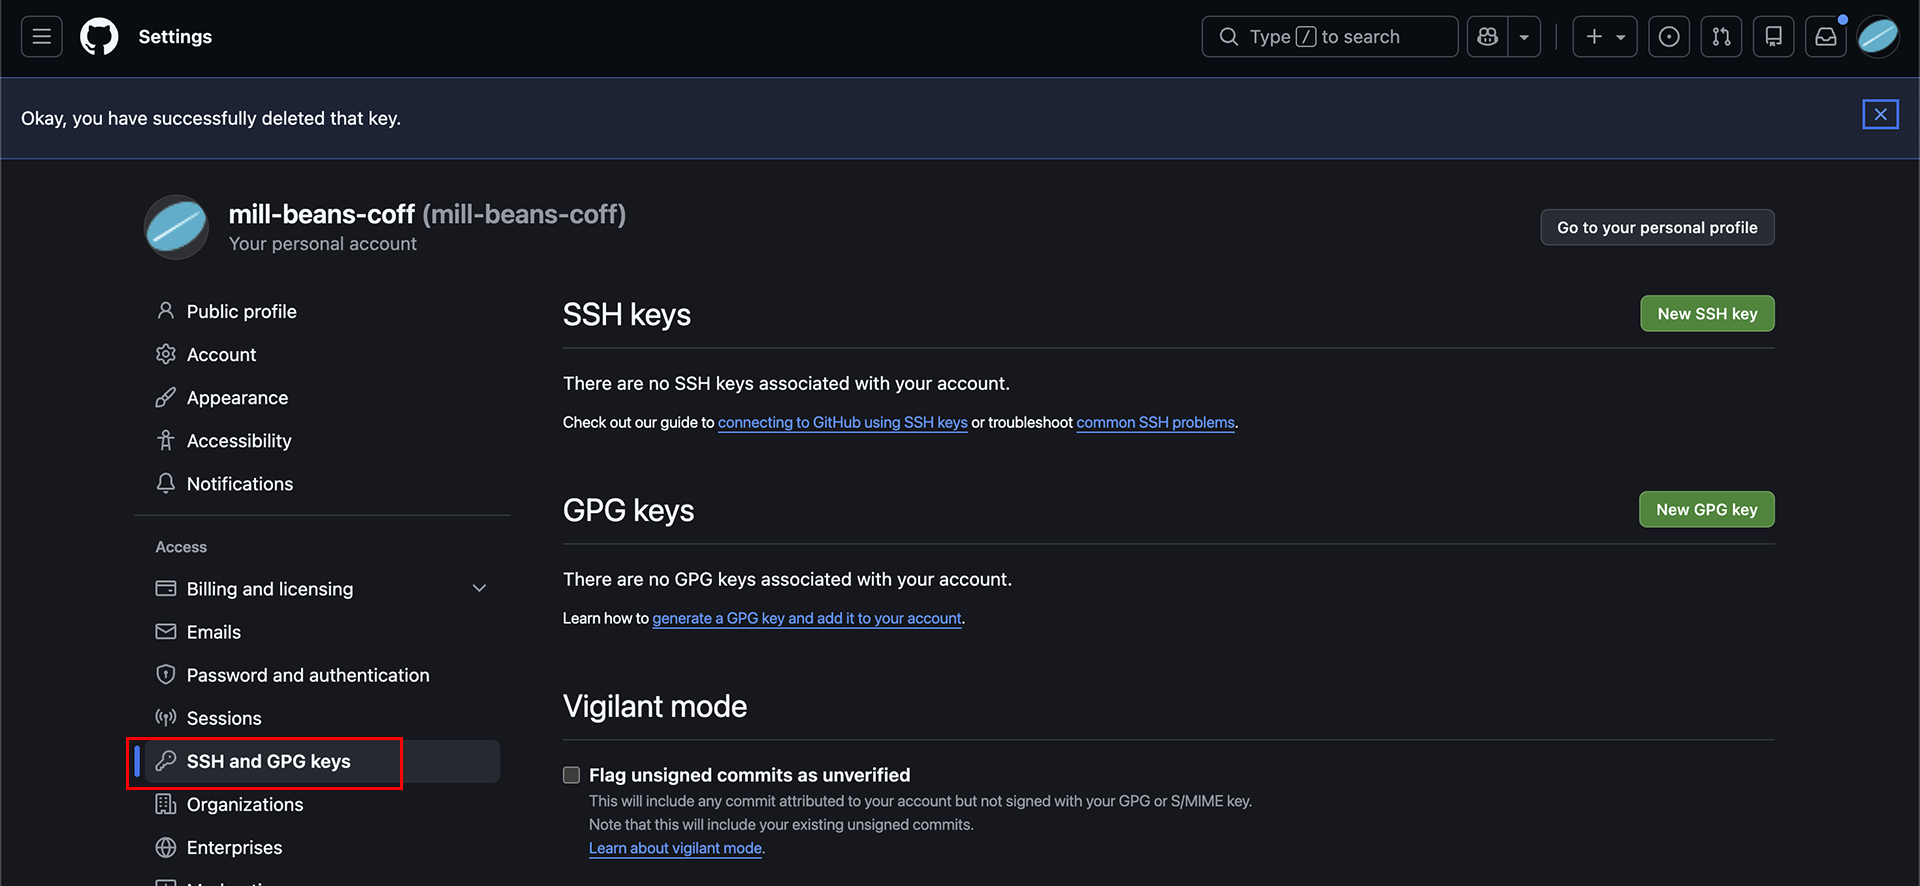Click the search input field
Viewport: 1920px width, 886px height.
(1329, 37)
